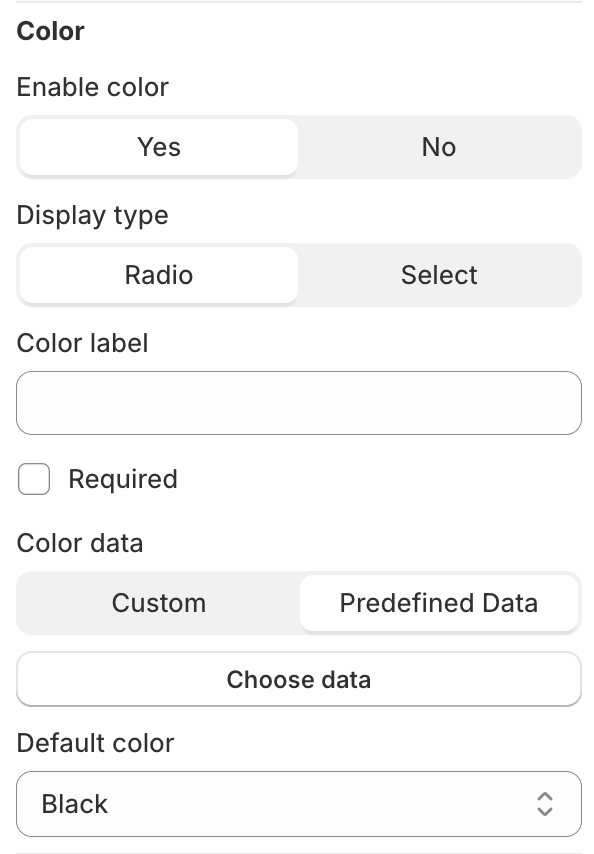The height and width of the screenshot is (854, 594).
Task: Switch Color data to Predefined Data
Action: [439, 603]
